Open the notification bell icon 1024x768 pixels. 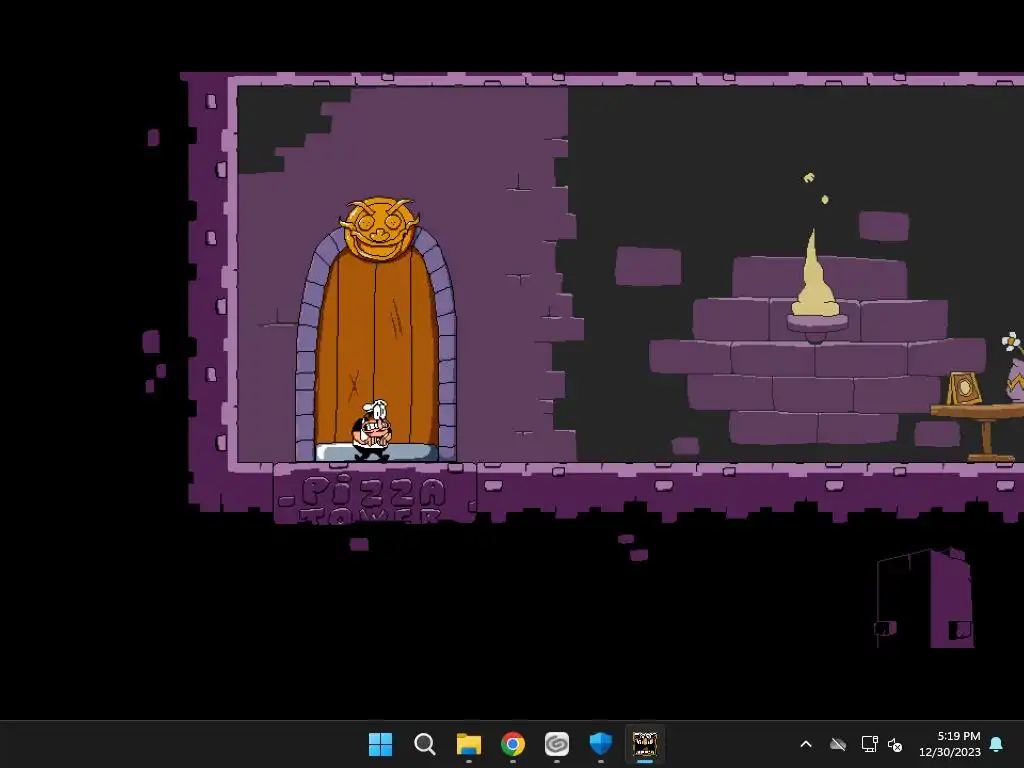pyautogui.click(x=997, y=744)
